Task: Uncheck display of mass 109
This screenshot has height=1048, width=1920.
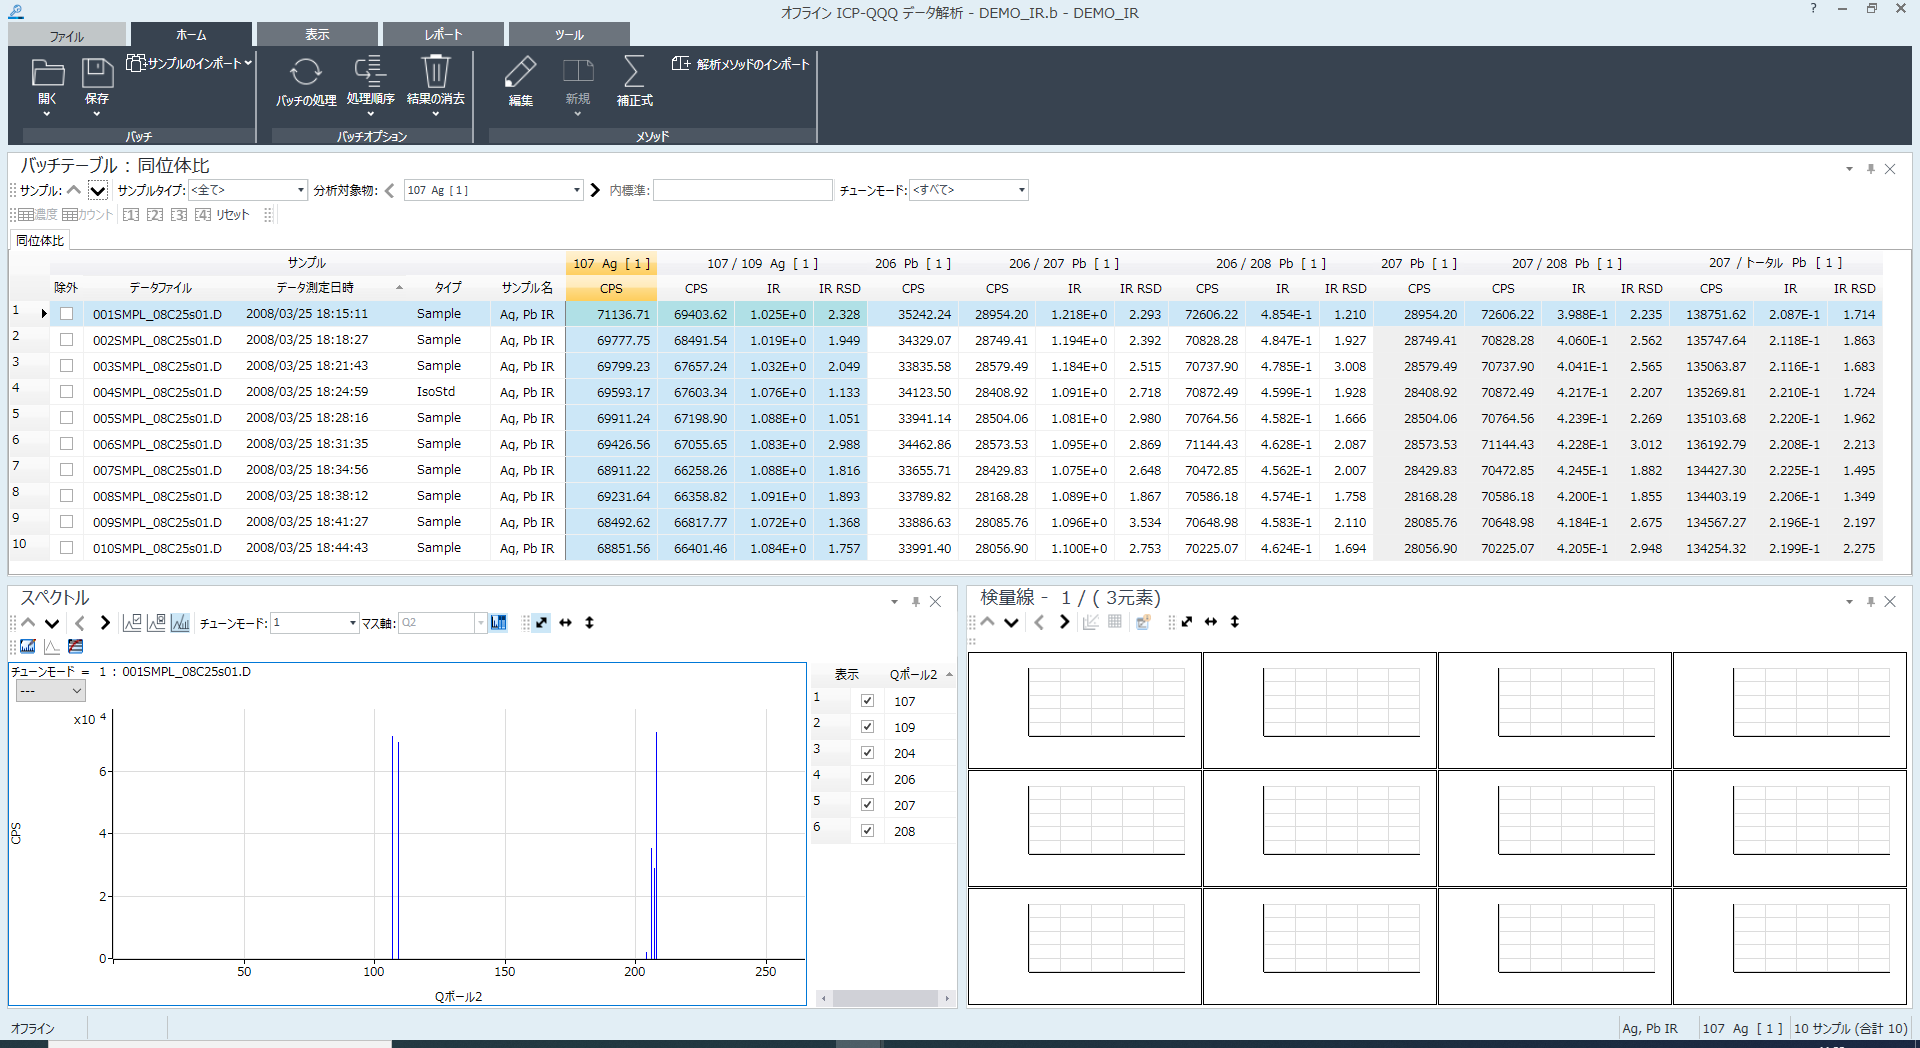Action: pyautogui.click(x=867, y=727)
